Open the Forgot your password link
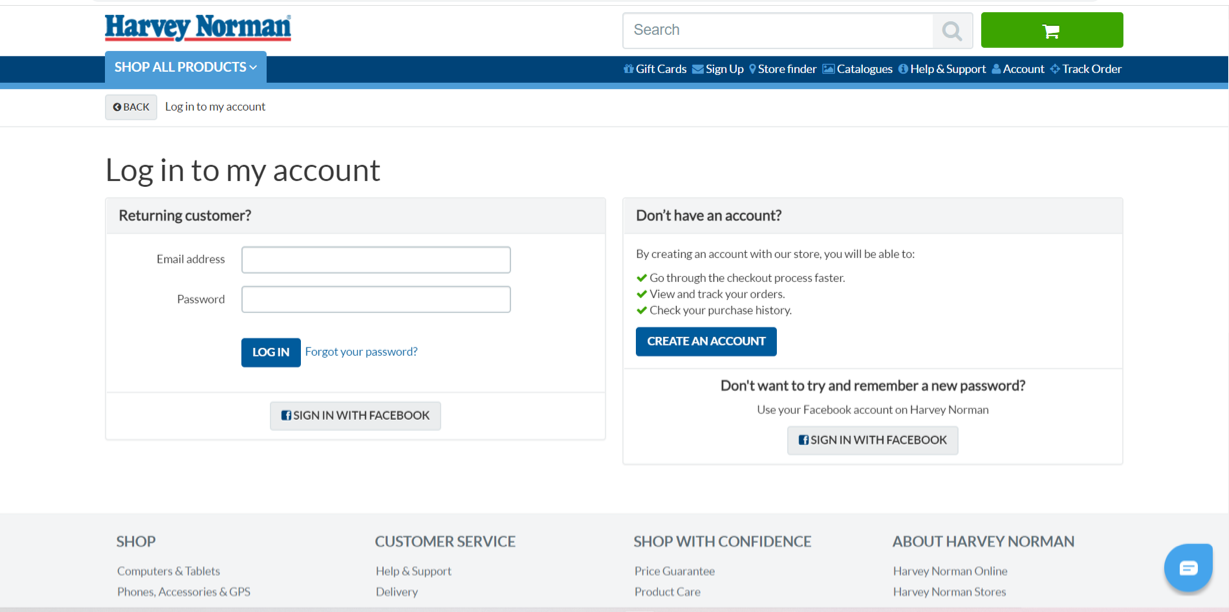 361,352
